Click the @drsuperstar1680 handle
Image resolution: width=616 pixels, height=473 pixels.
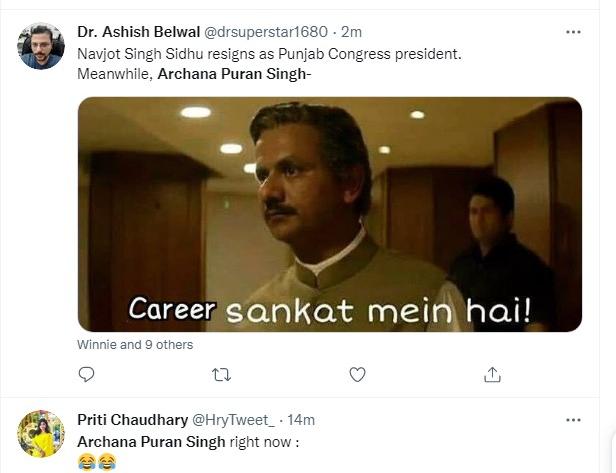(x=266, y=32)
